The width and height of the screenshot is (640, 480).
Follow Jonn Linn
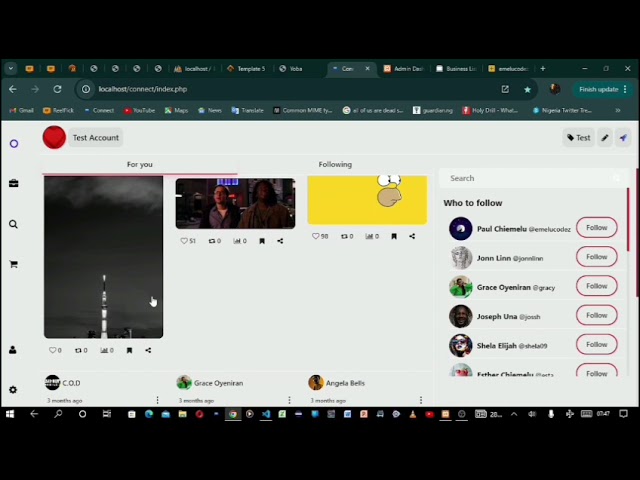coord(597,257)
